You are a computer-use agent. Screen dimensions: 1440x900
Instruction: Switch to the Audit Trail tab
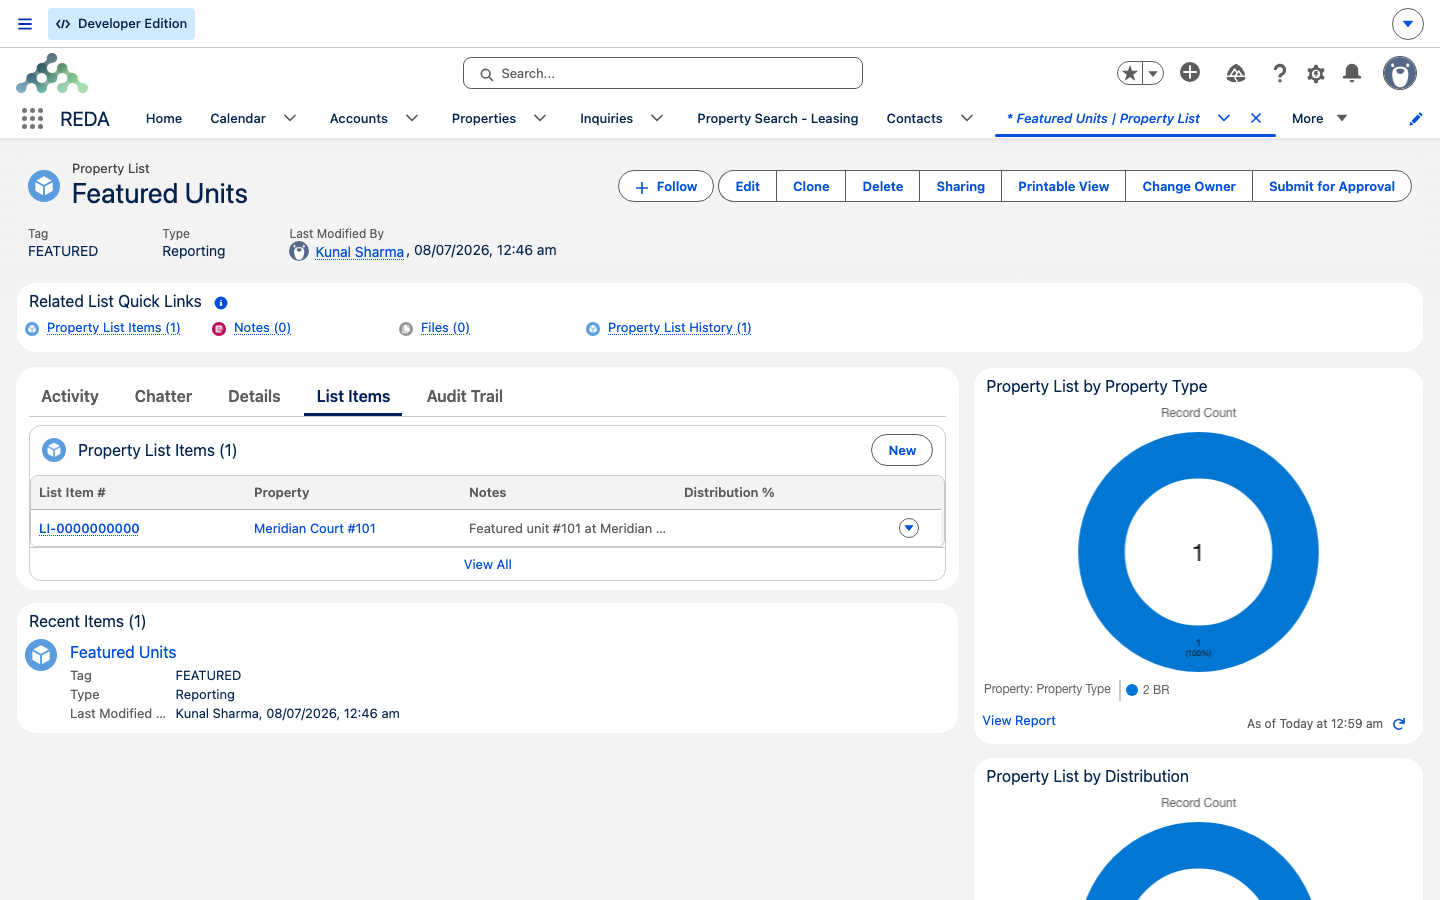coord(465,396)
